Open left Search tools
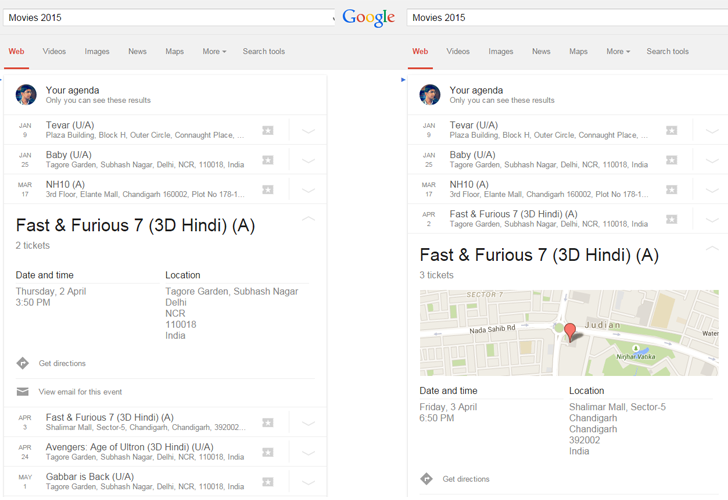The width and height of the screenshot is (728, 500). coord(264,52)
